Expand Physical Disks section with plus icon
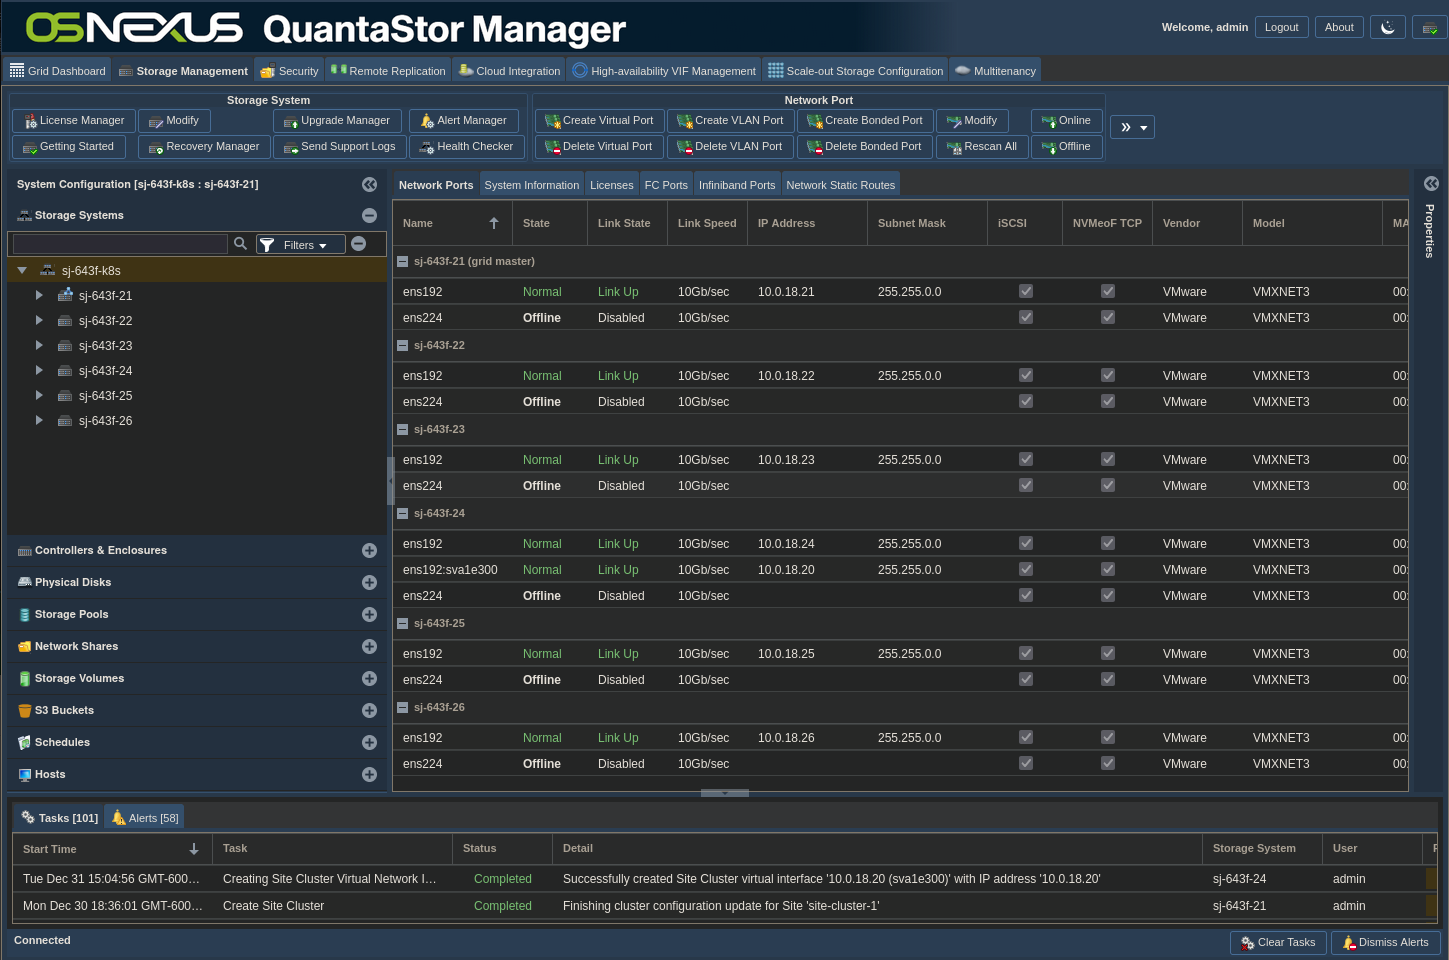Screen dimensions: 1449x960 (x=369, y=582)
